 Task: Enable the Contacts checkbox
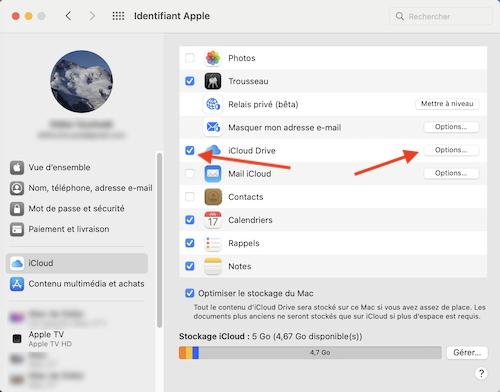click(x=190, y=197)
